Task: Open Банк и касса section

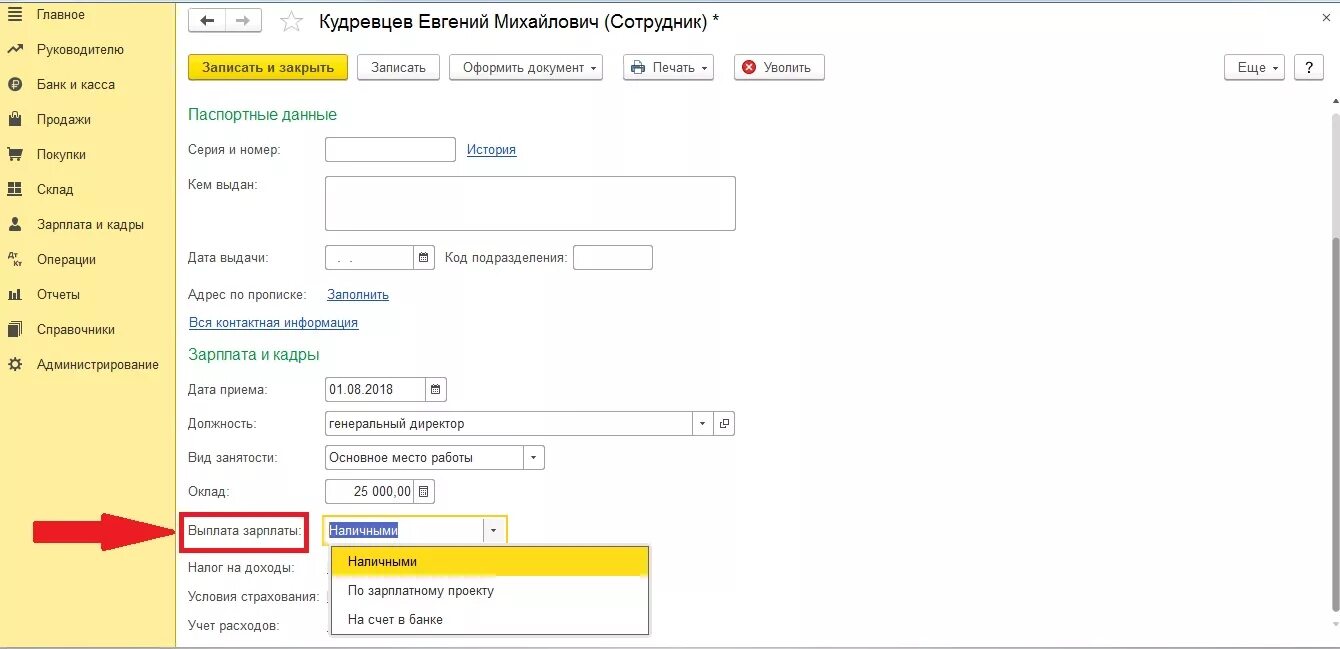Action: point(76,84)
